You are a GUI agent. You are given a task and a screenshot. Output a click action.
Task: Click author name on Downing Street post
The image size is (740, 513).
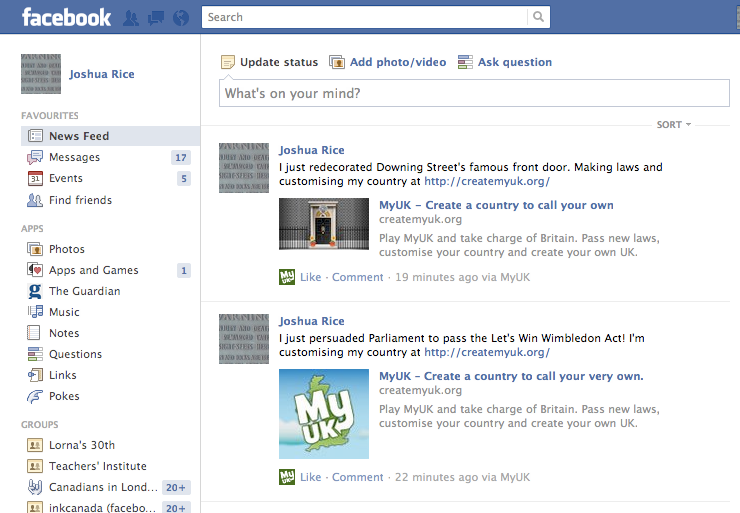[x=311, y=150]
